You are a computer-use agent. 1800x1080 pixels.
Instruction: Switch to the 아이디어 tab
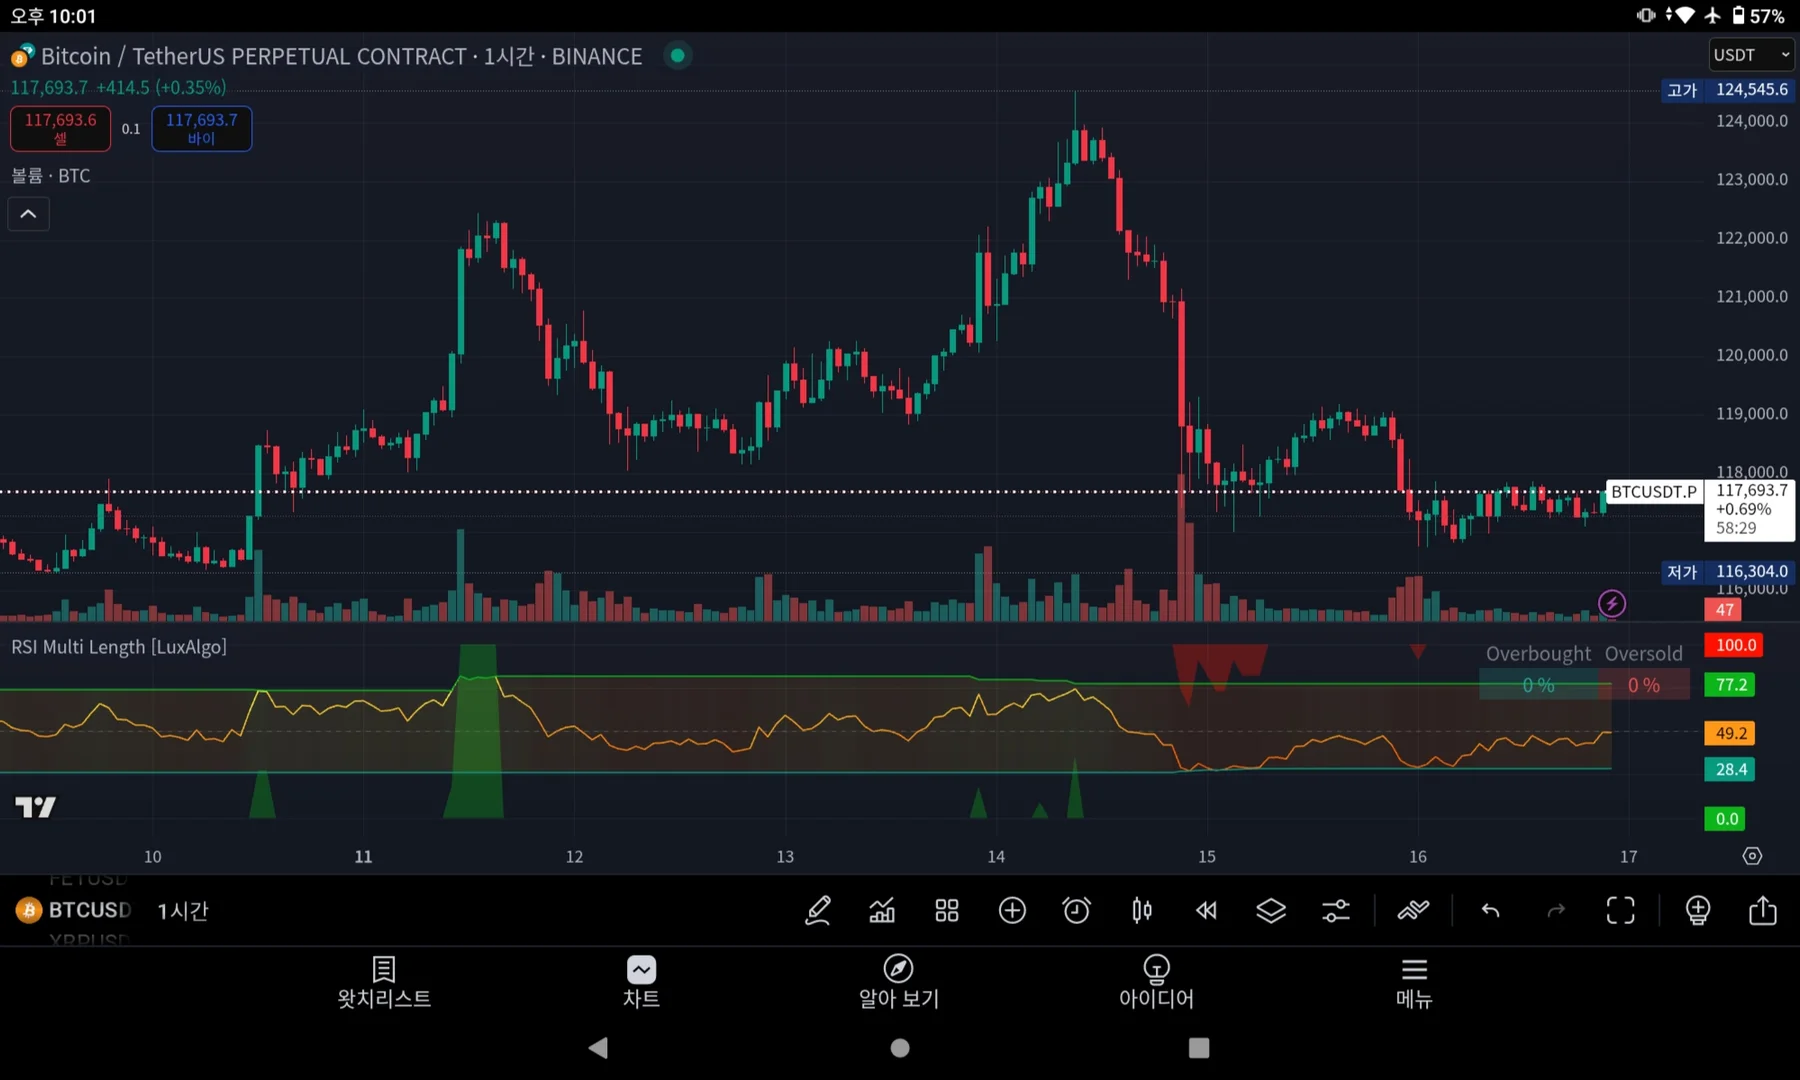coord(1156,983)
